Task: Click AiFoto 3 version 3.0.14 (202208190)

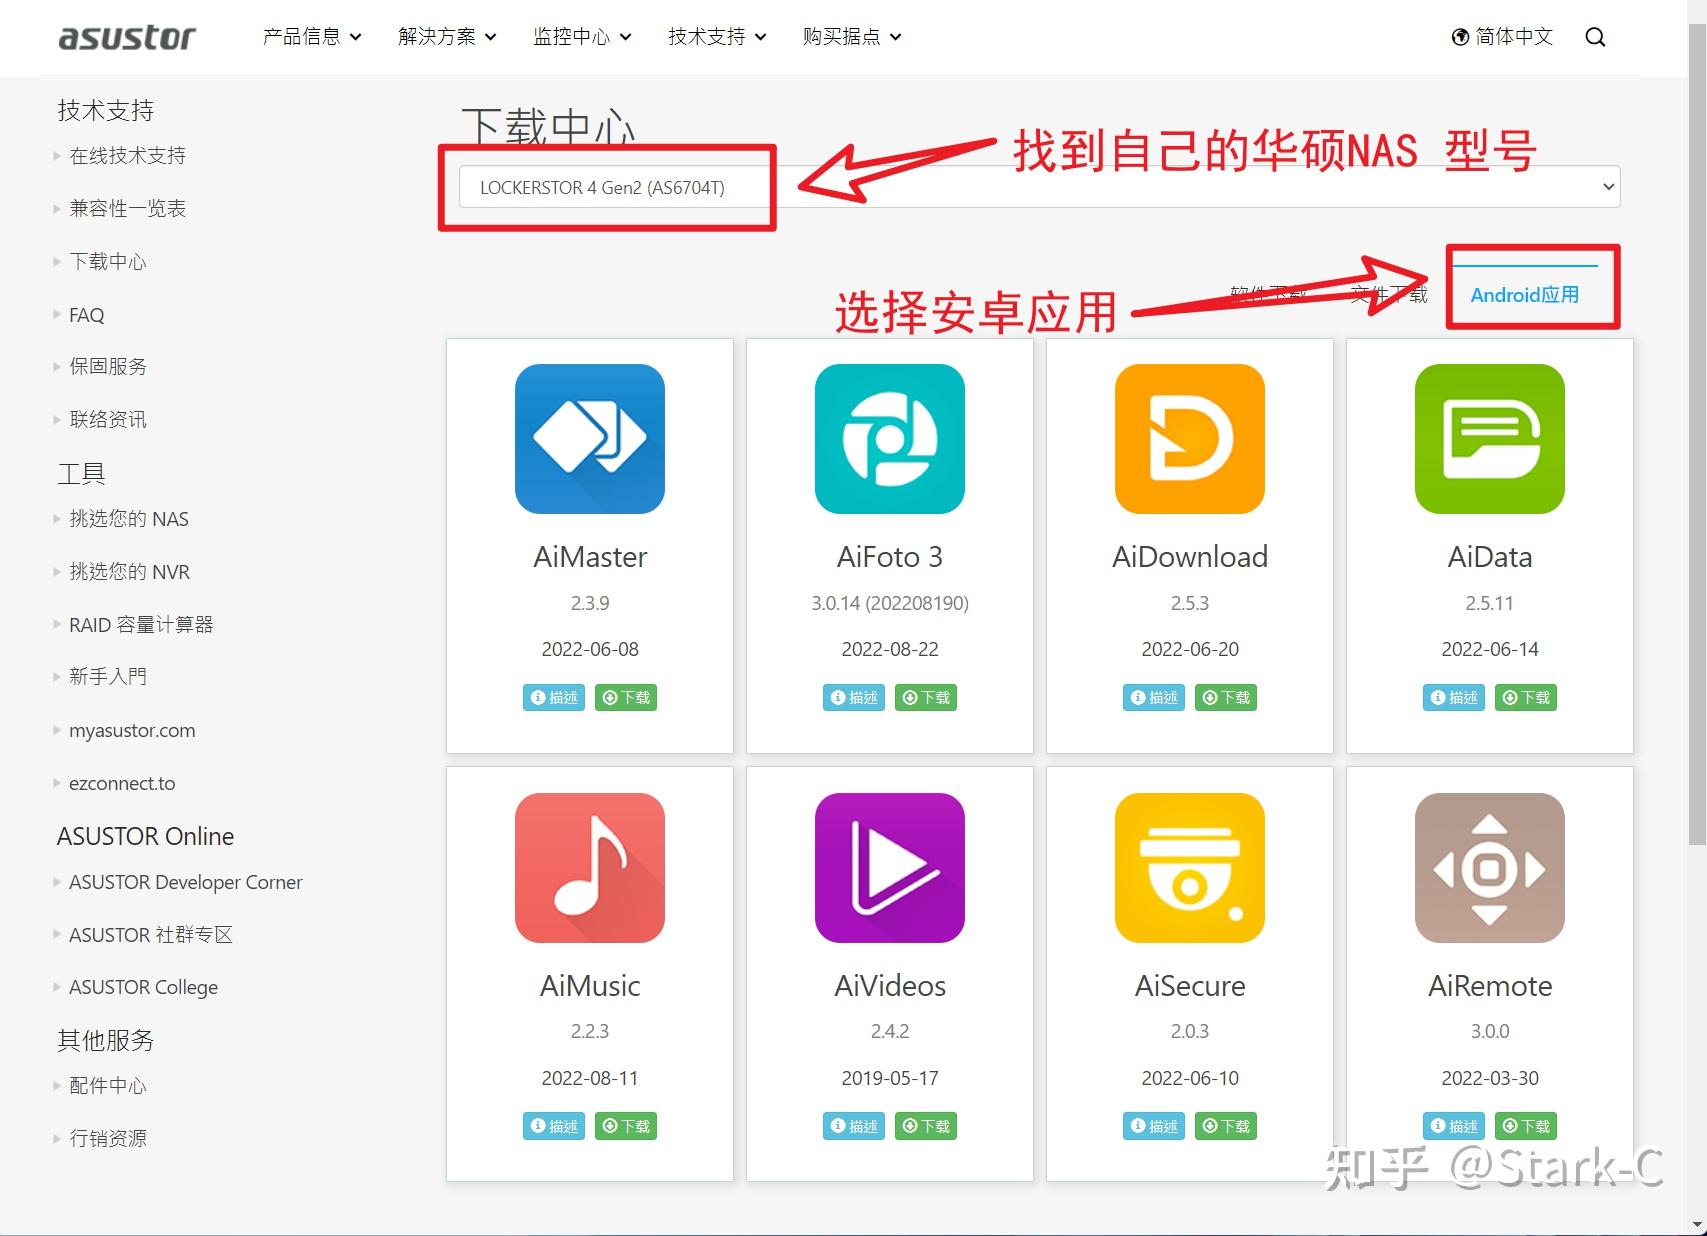Action: pyautogui.click(x=890, y=603)
